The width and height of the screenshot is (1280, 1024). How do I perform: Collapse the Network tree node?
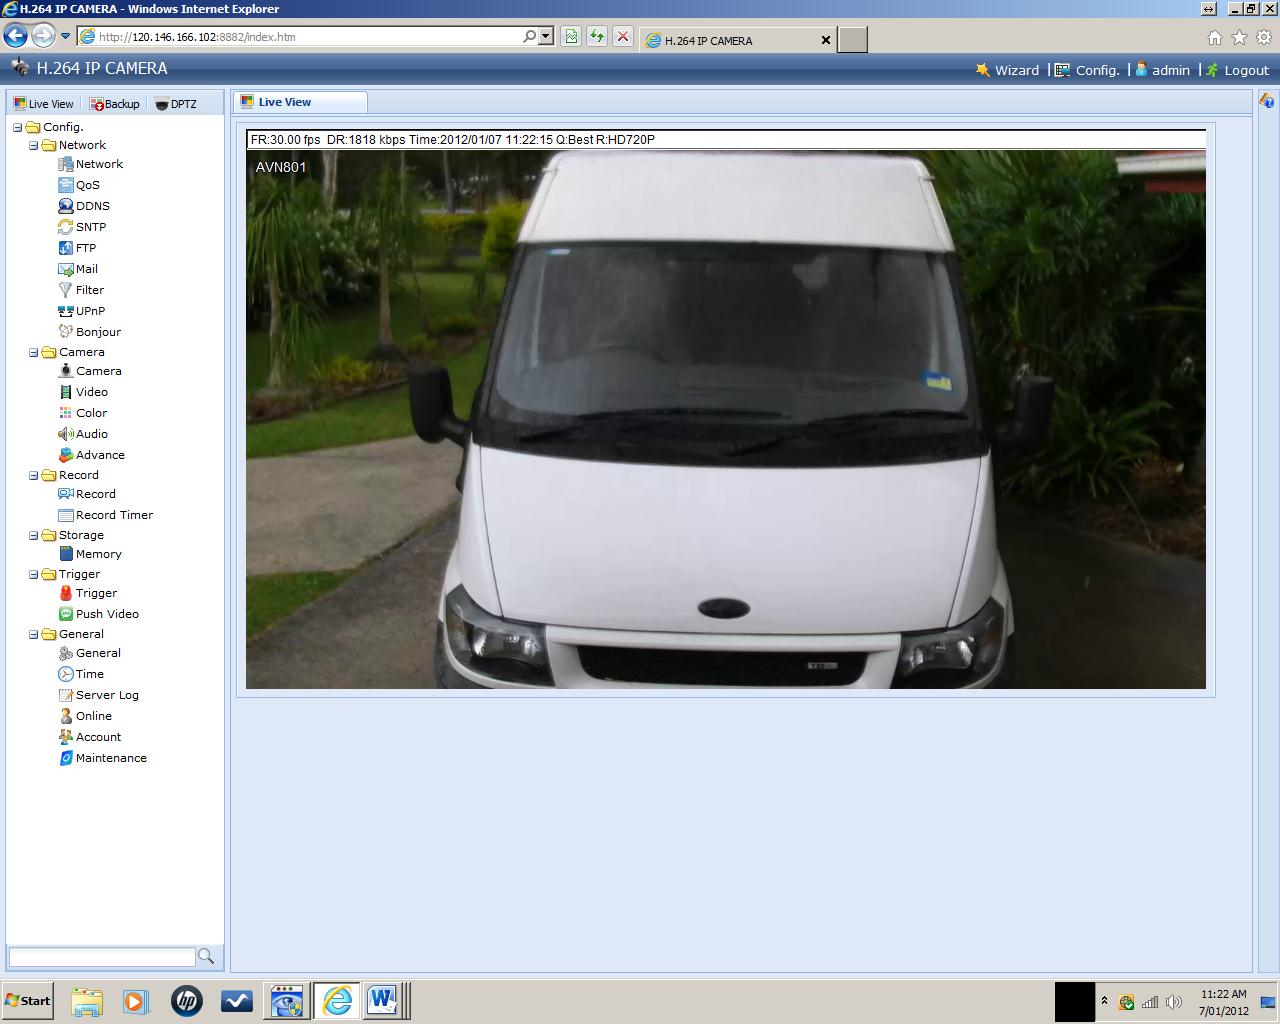coord(33,145)
